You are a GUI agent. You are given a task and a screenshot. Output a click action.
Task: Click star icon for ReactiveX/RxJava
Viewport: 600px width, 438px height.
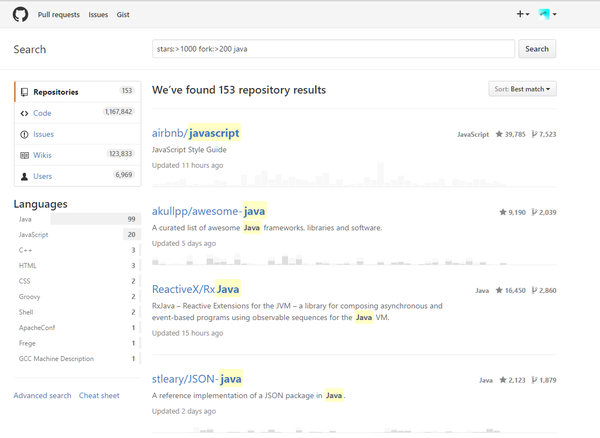(499, 290)
